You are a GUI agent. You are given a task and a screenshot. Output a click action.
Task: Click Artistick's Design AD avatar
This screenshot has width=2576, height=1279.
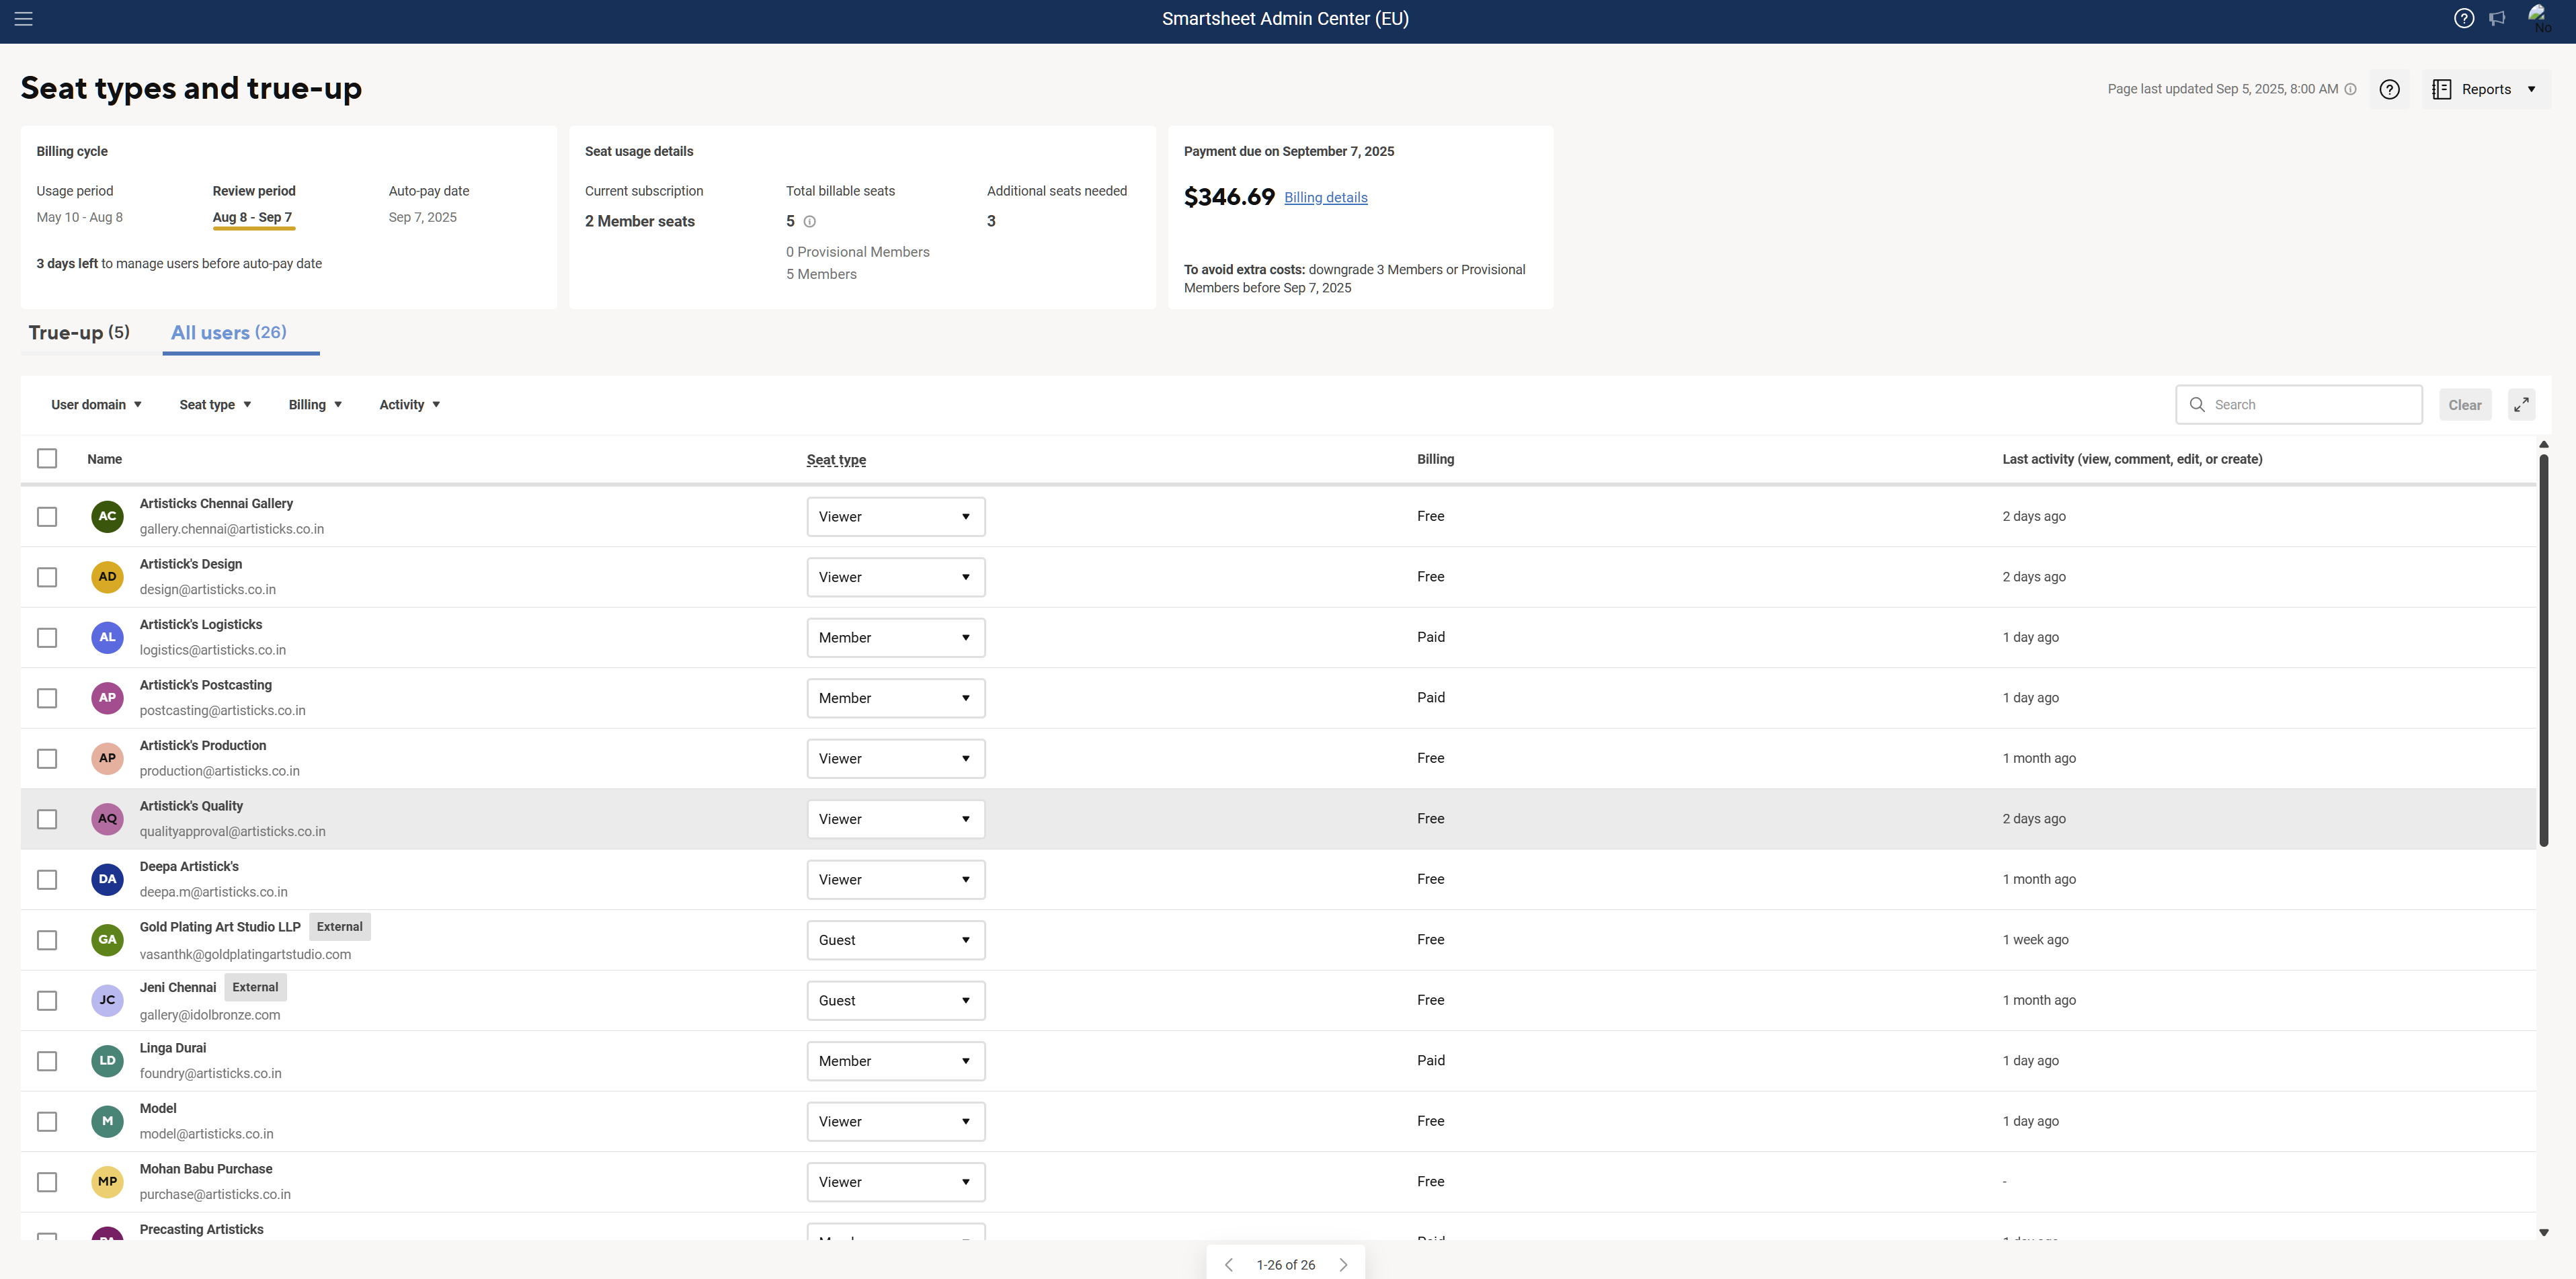tap(107, 577)
